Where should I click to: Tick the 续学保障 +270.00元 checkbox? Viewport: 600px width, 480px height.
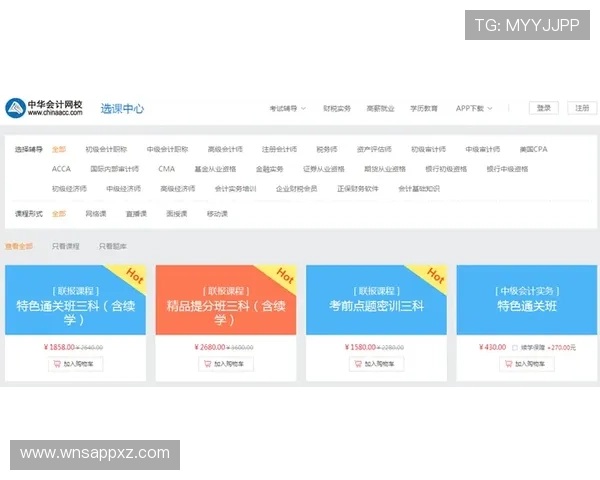coord(515,348)
